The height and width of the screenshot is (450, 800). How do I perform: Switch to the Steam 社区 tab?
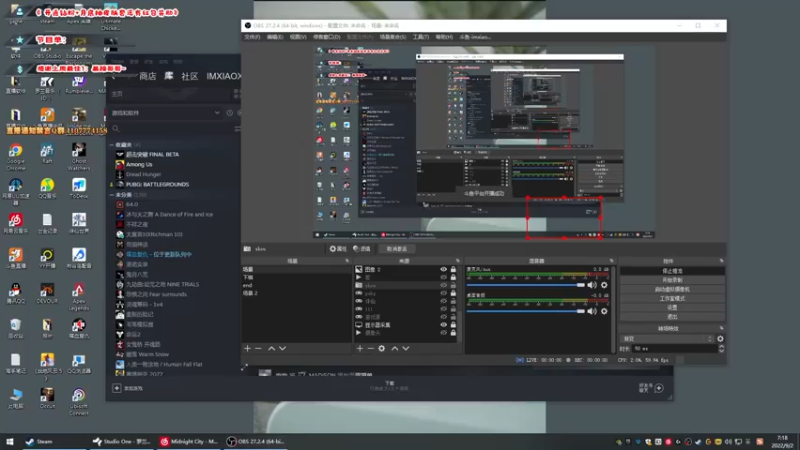[189, 76]
